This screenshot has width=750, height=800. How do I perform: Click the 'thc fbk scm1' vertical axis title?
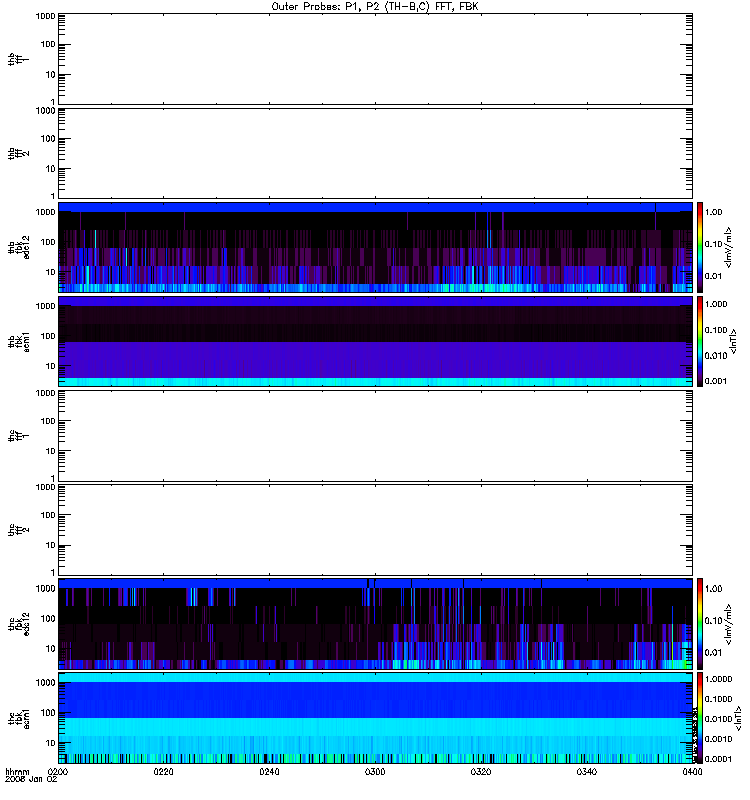(x=19, y=718)
